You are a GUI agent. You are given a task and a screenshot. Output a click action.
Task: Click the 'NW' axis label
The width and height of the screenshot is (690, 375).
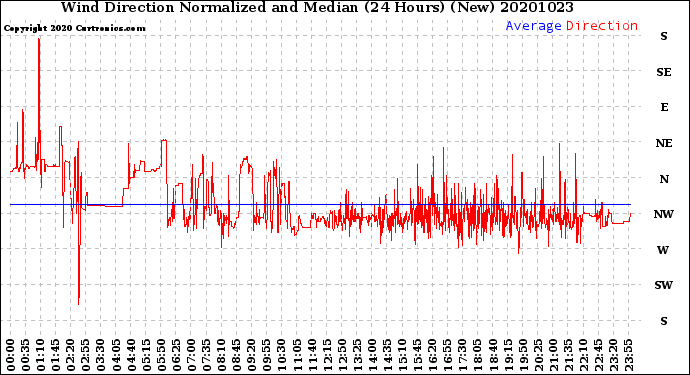pyautogui.click(x=664, y=214)
